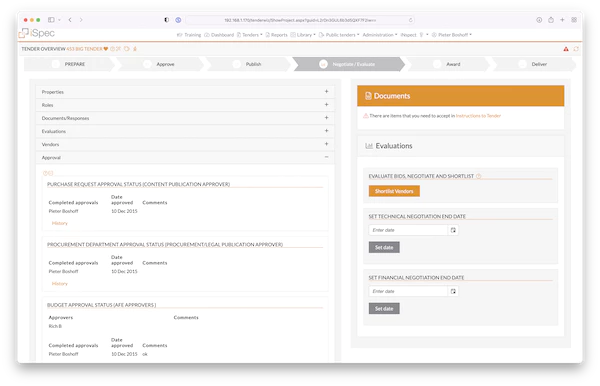Select the Award stage step
Screen dimensions: 600x386
[447, 64]
